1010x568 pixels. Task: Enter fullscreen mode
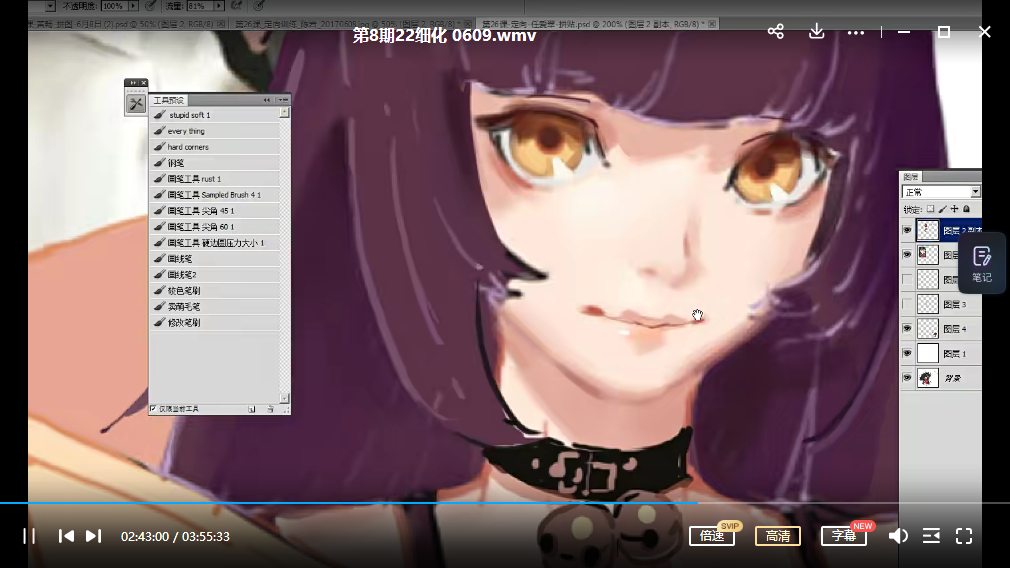click(x=964, y=536)
